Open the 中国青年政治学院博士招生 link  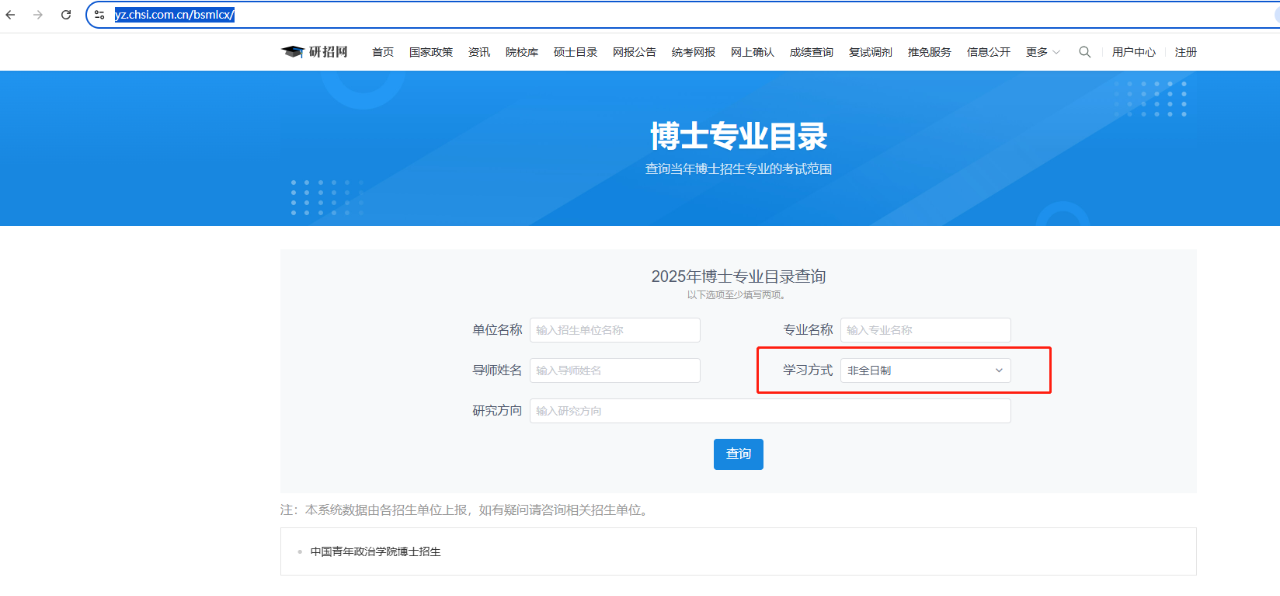(x=375, y=550)
